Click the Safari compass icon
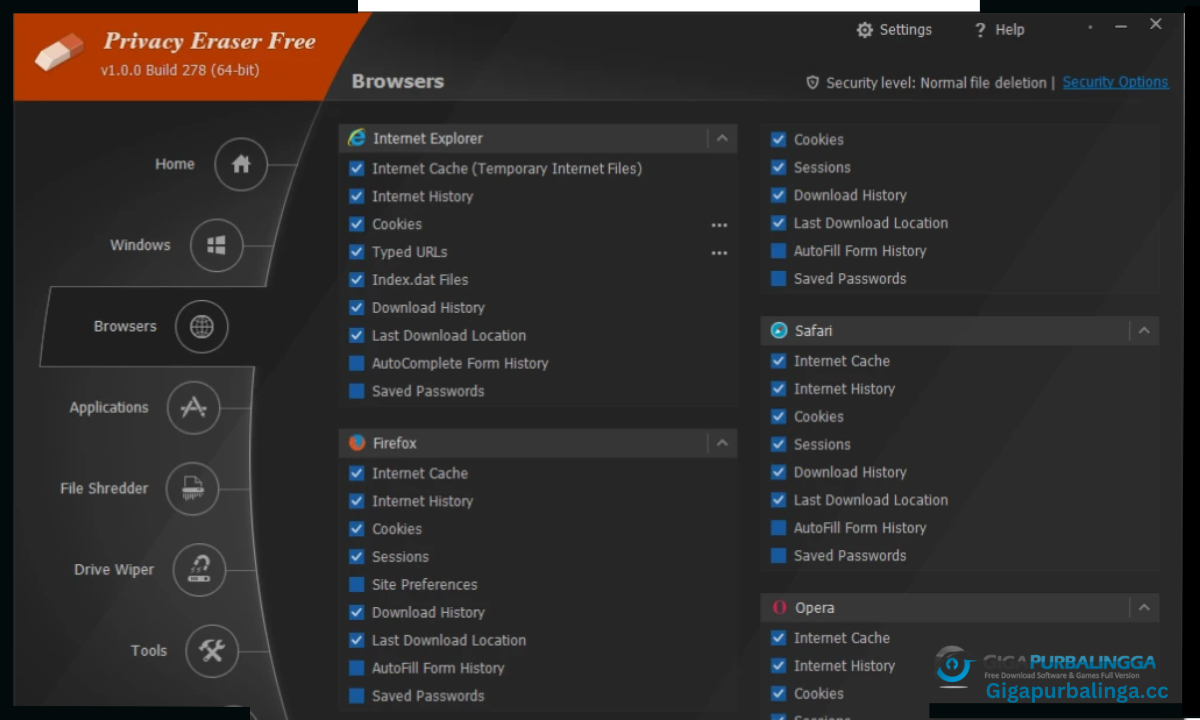 pos(779,331)
